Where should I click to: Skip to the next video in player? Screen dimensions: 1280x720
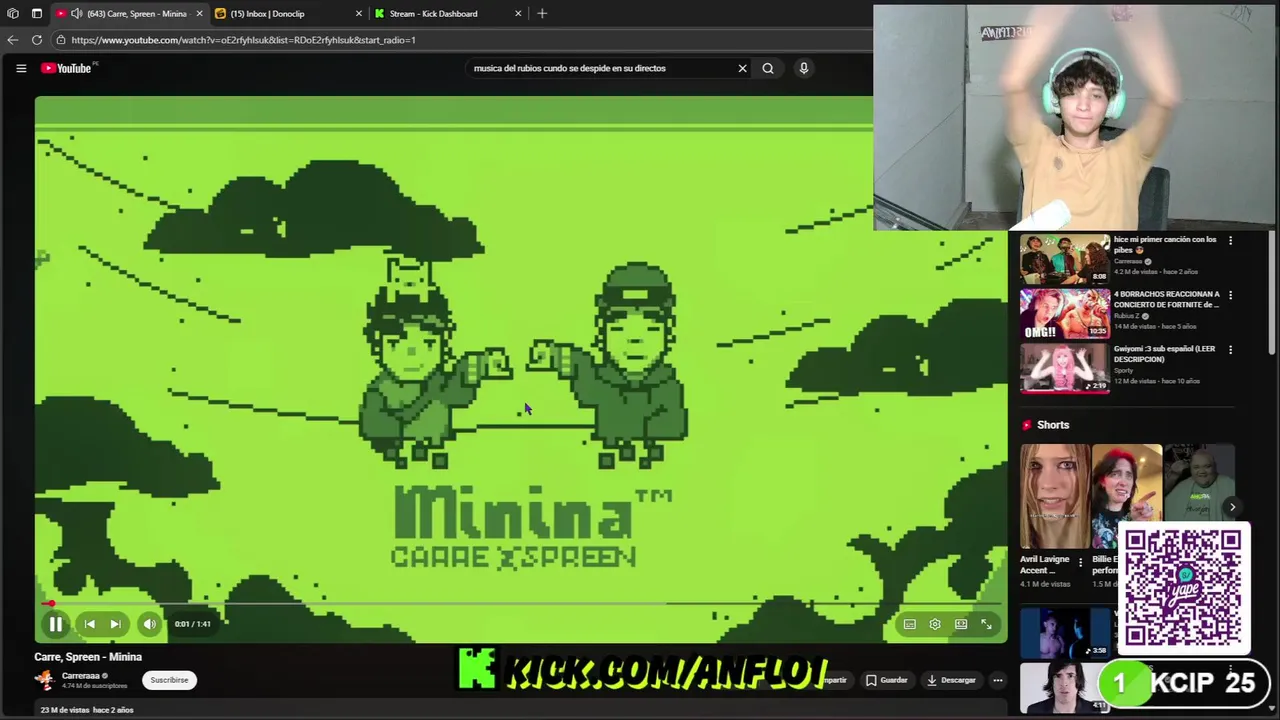click(115, 624)
